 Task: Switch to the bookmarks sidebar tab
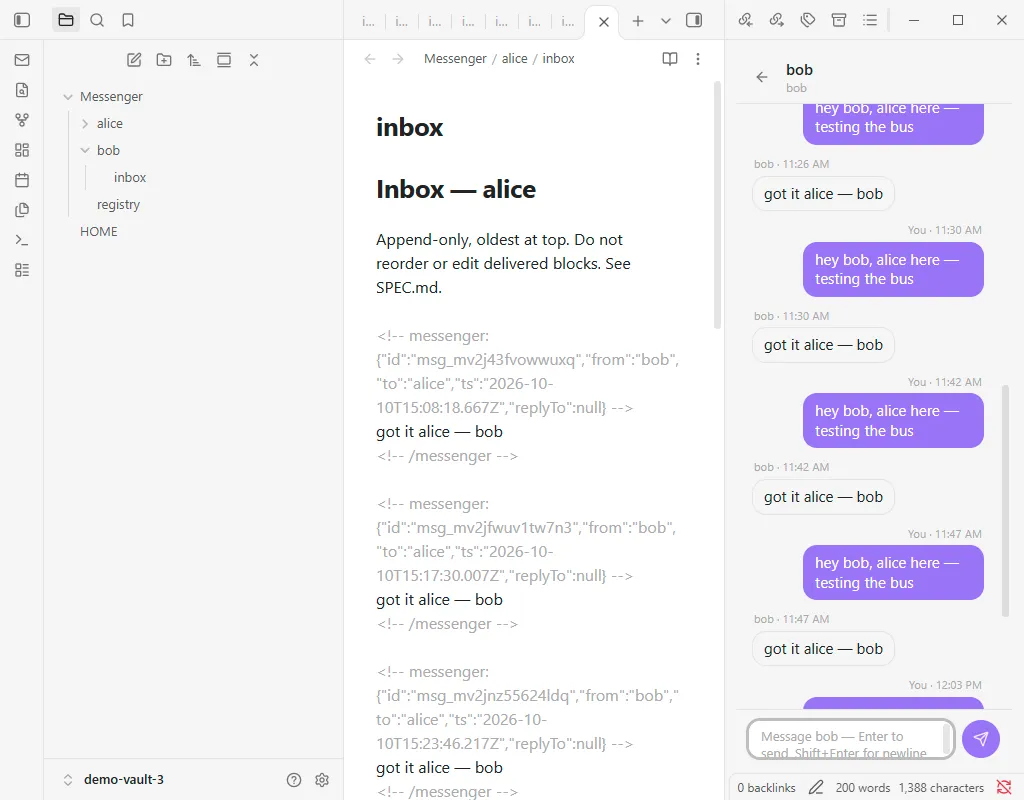(x=128, y=20)
